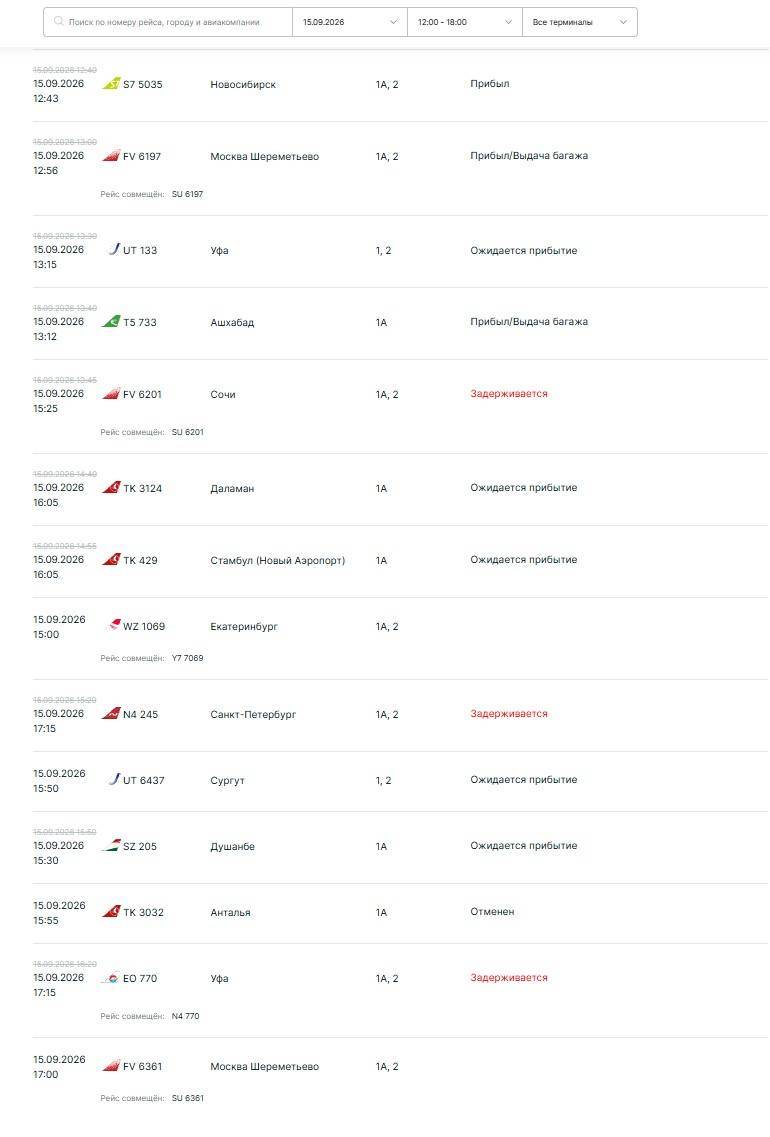Click the search magnifier icon in the search field
770x1137 pixels.
(59, 22)
